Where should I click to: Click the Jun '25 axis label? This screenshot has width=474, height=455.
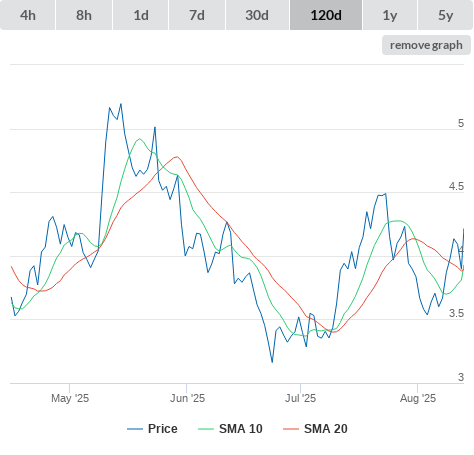coord(187,398)
